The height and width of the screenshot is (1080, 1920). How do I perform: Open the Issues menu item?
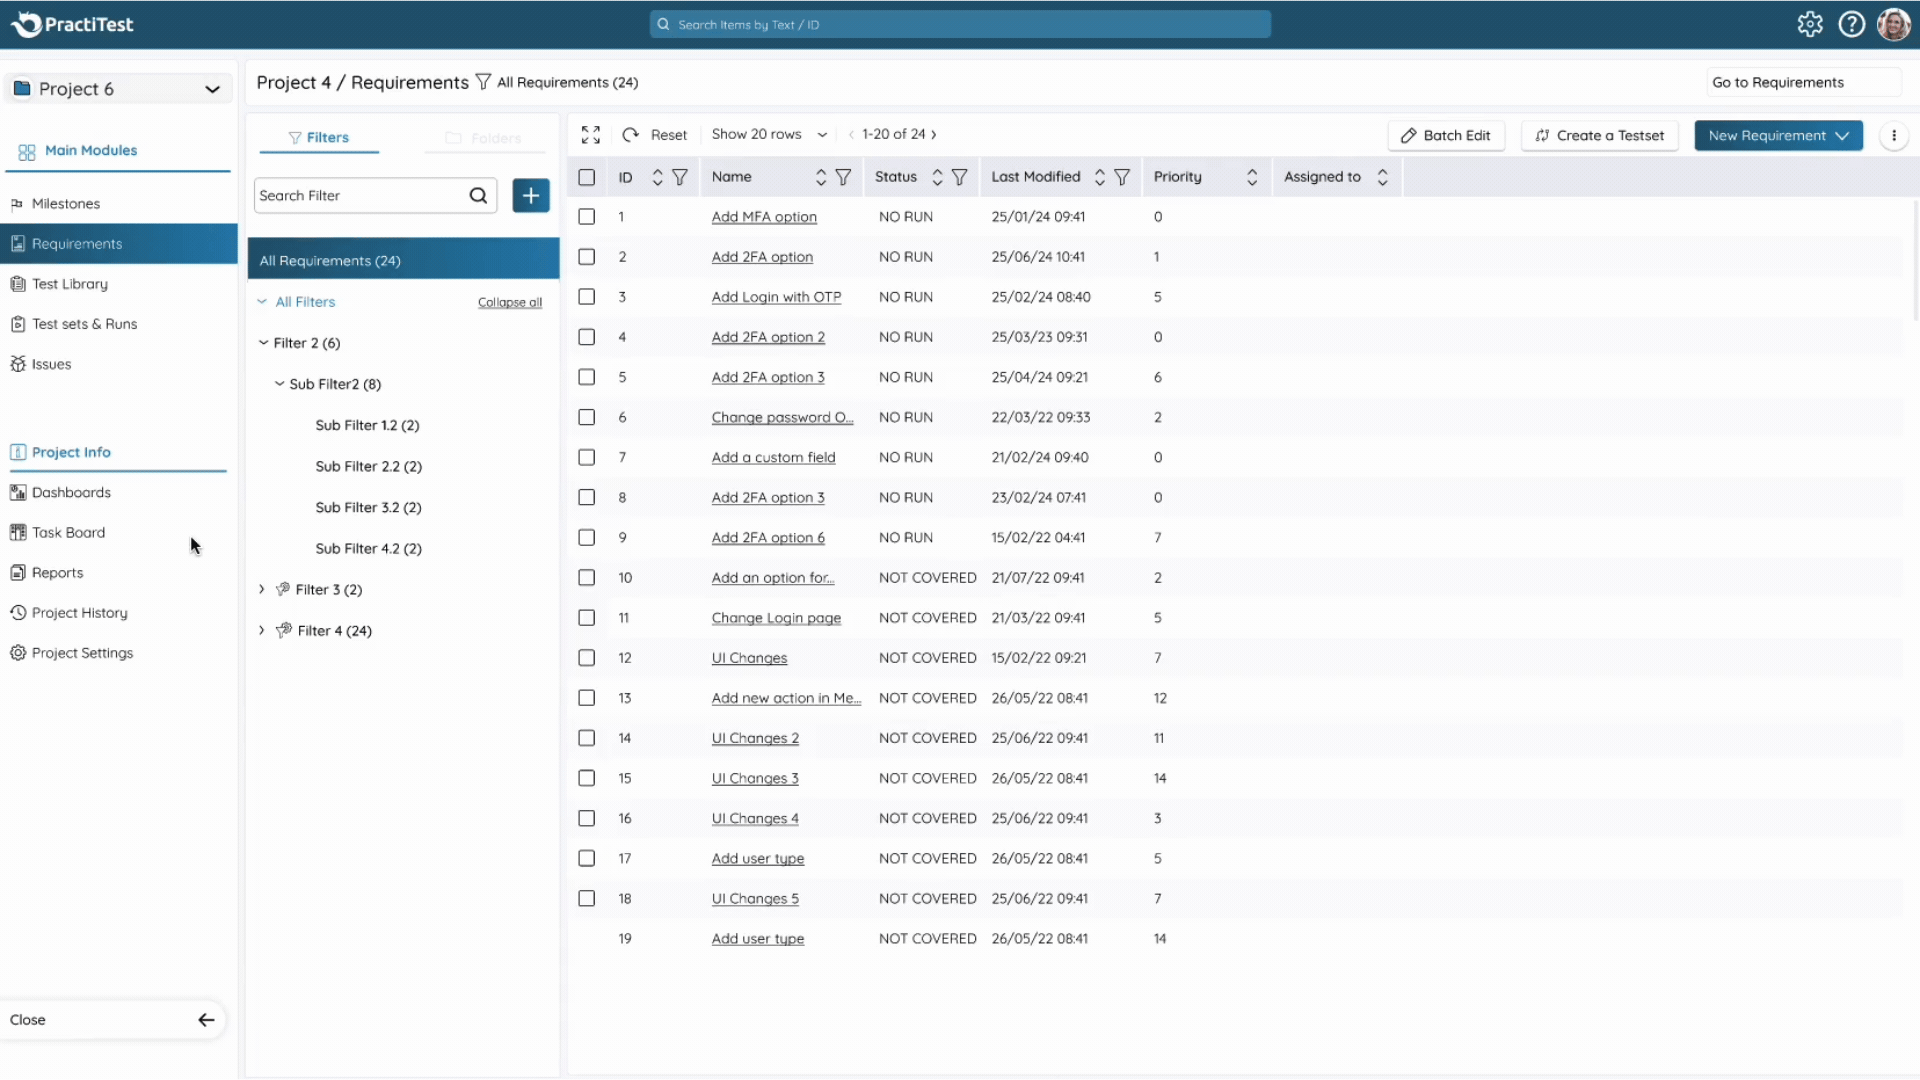tap(50, 364)
